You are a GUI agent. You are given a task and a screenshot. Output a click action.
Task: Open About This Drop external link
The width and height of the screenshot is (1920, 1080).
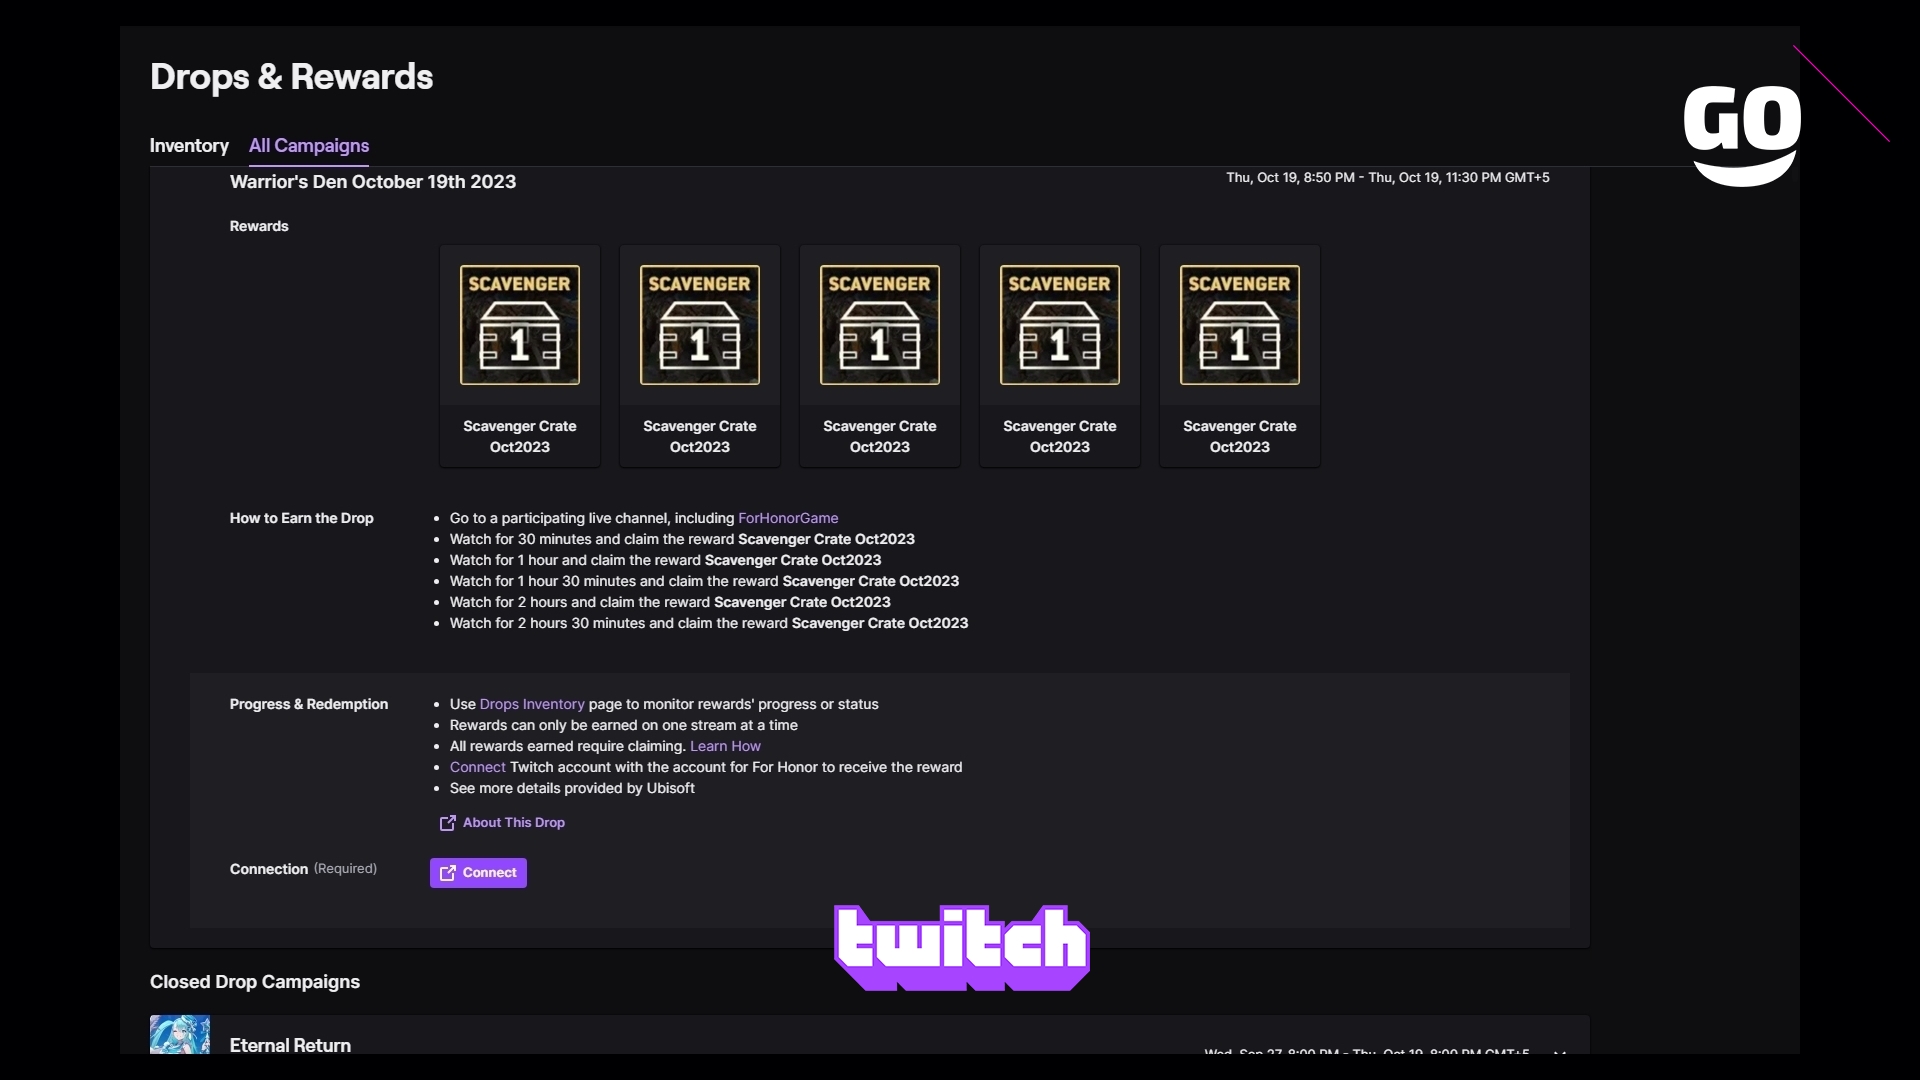coord(501,822)
